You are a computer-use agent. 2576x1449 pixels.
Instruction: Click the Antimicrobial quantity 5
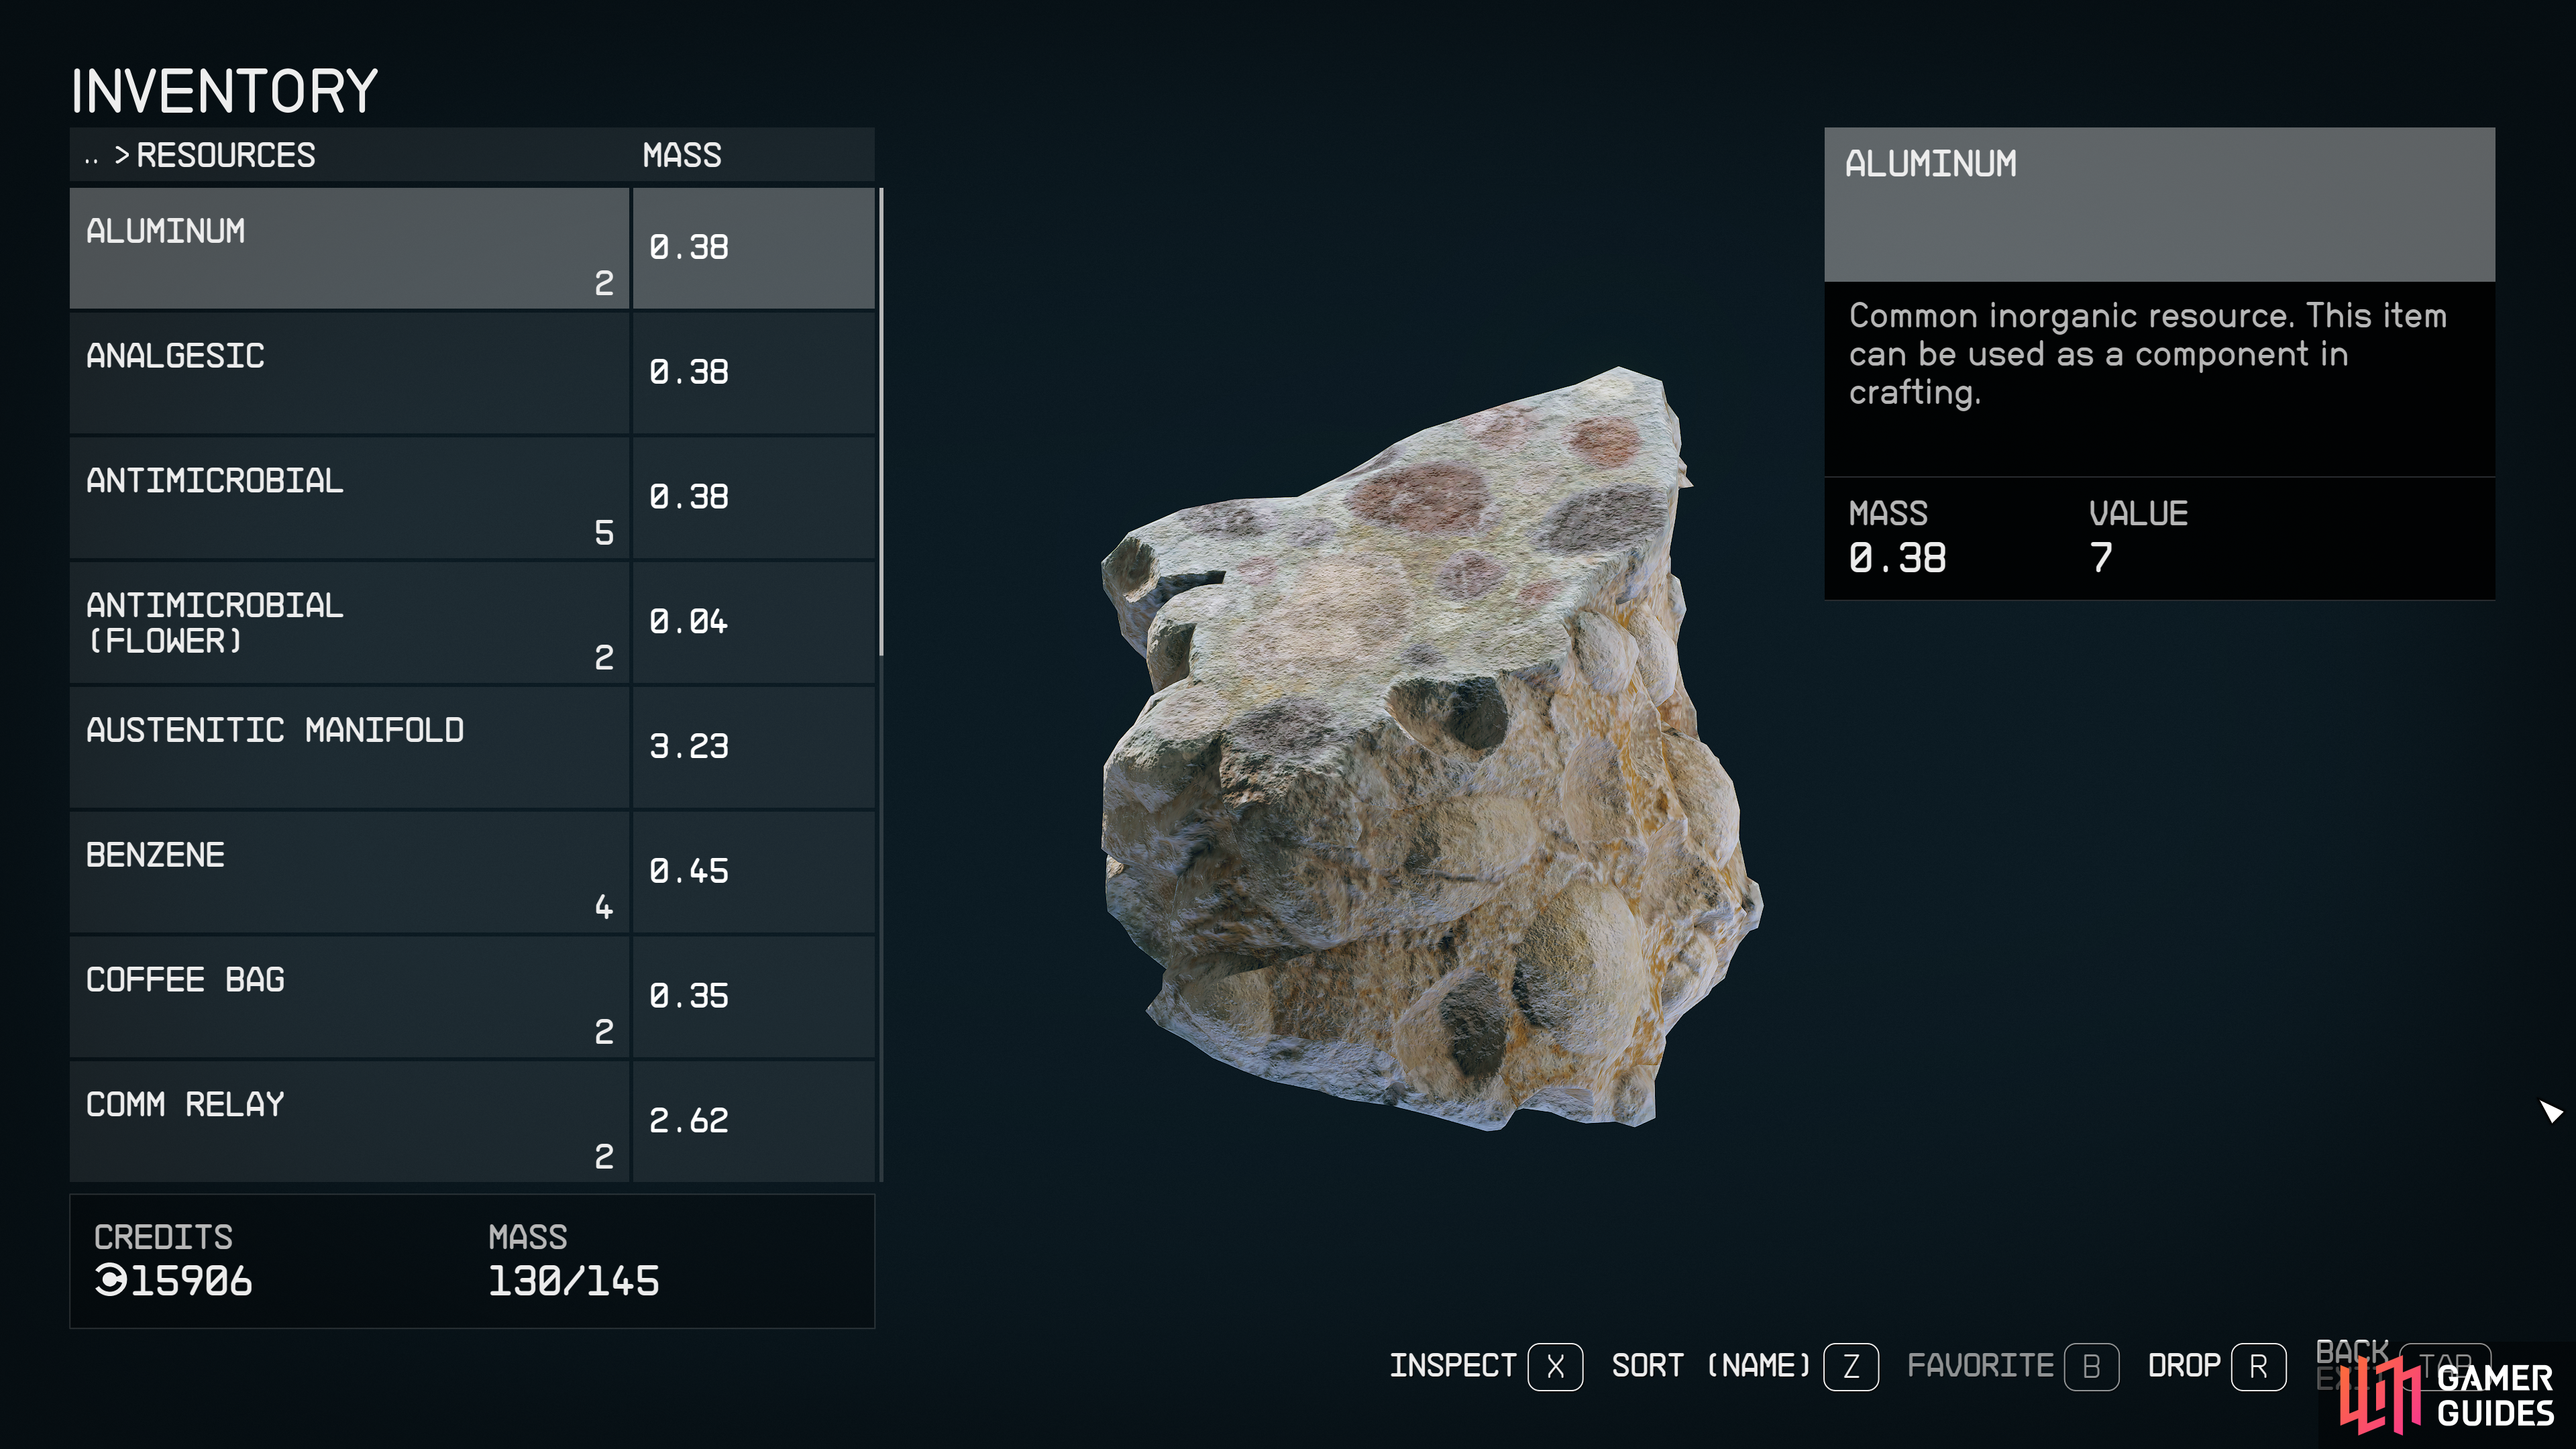[604, 533]
